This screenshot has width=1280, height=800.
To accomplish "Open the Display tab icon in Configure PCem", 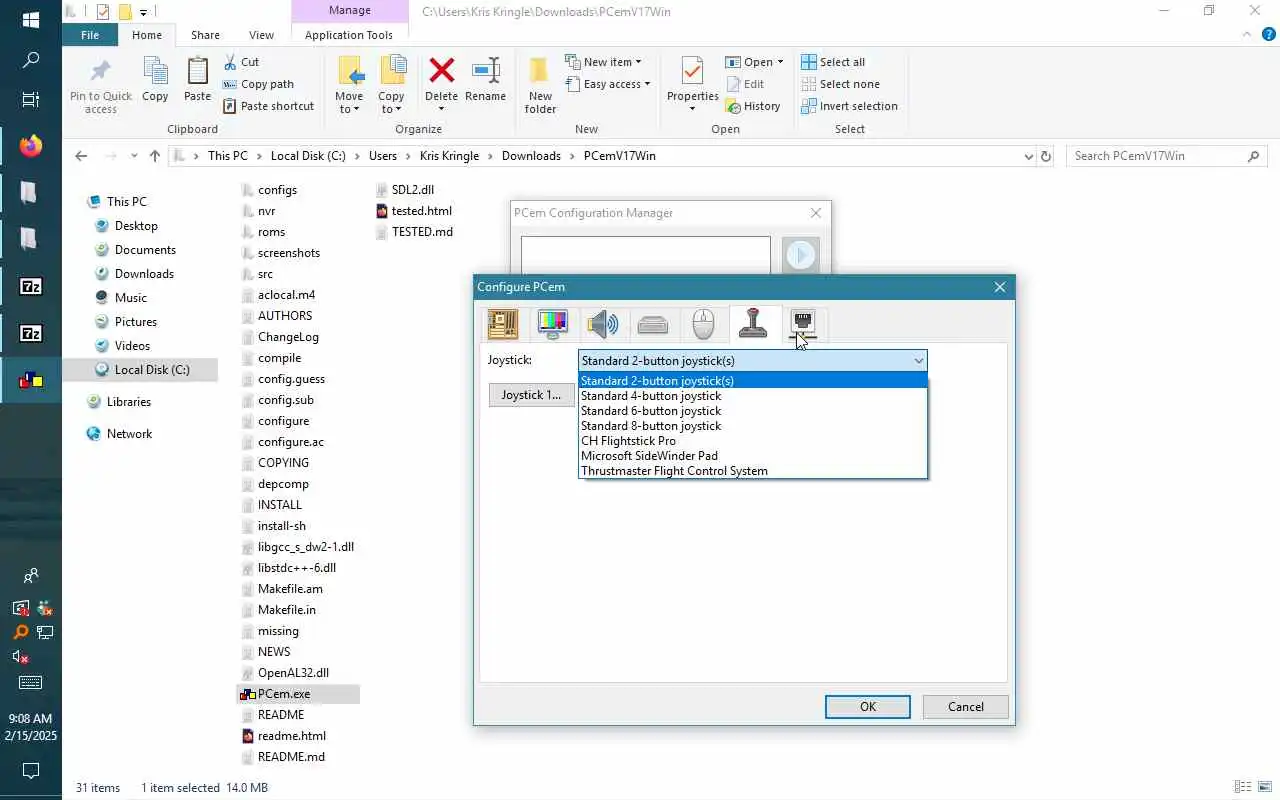I will (x=553, y=324).
